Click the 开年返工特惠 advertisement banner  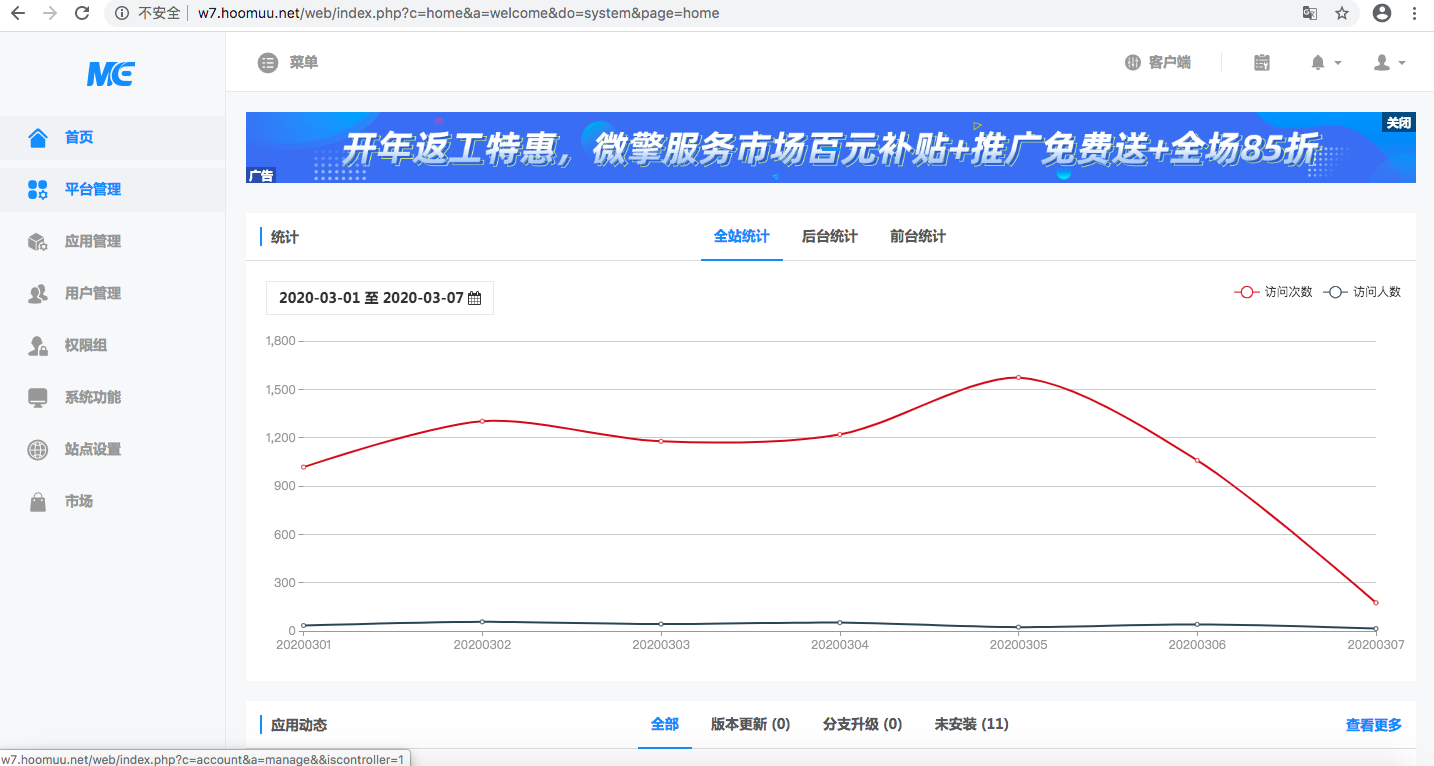point(831,147)
